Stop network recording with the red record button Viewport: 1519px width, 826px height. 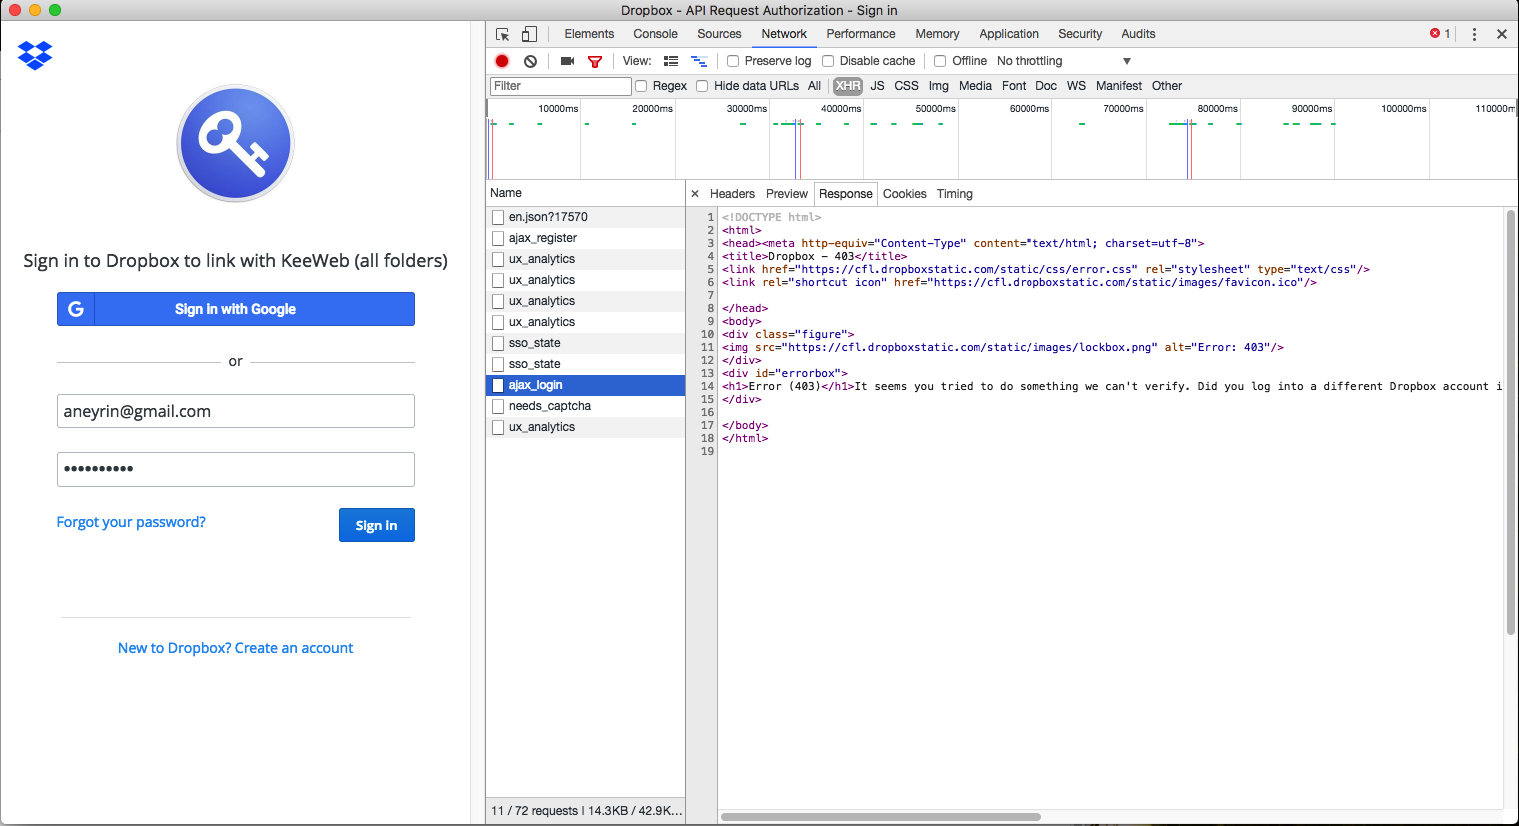point(501,61)
